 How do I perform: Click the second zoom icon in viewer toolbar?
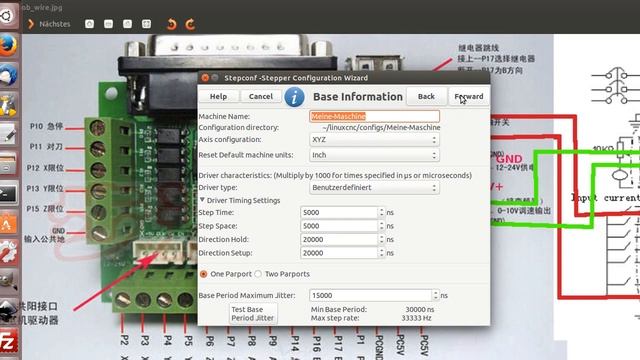click(x=109, y=24)
